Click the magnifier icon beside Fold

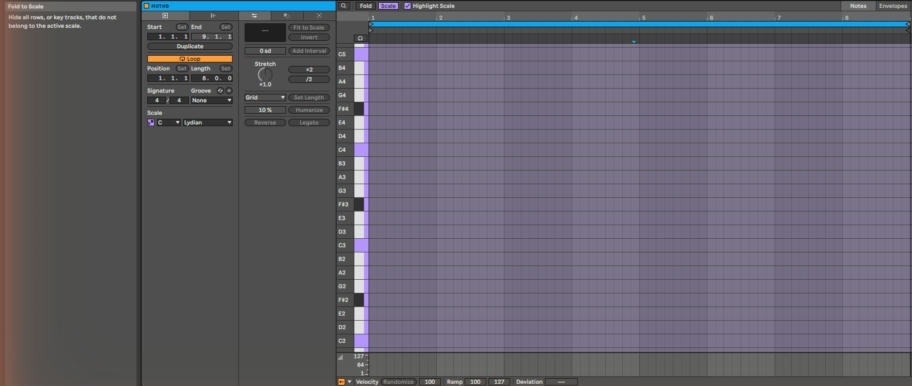point(344,6)
